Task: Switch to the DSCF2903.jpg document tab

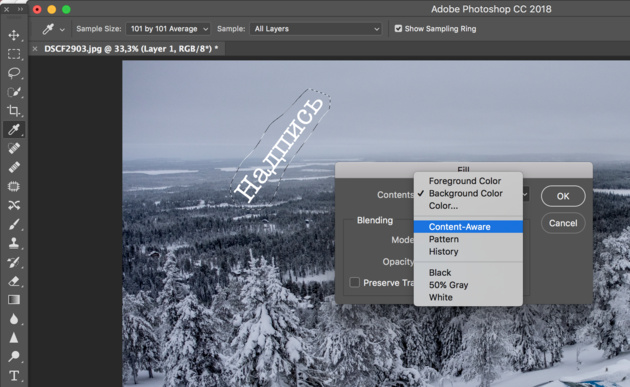Action: click(131, 49)
